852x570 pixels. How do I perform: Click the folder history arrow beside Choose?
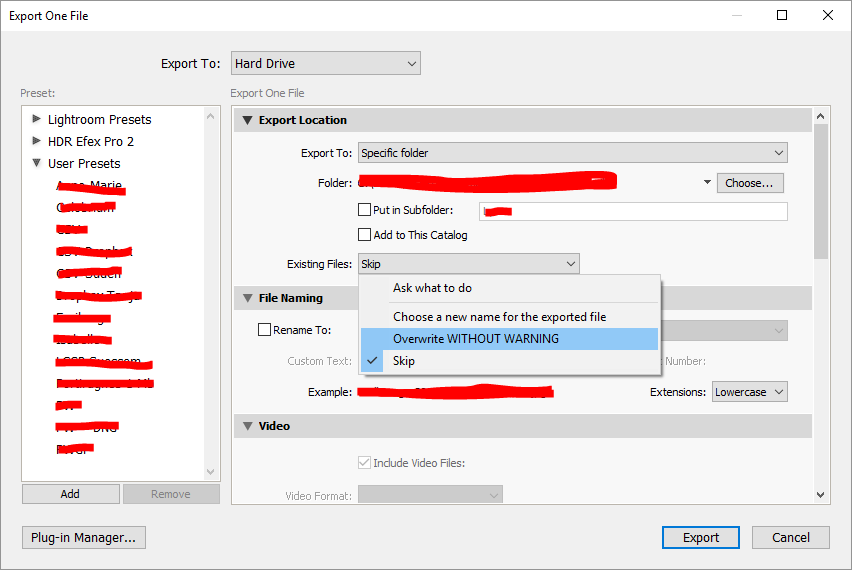(x=707, y=183)
